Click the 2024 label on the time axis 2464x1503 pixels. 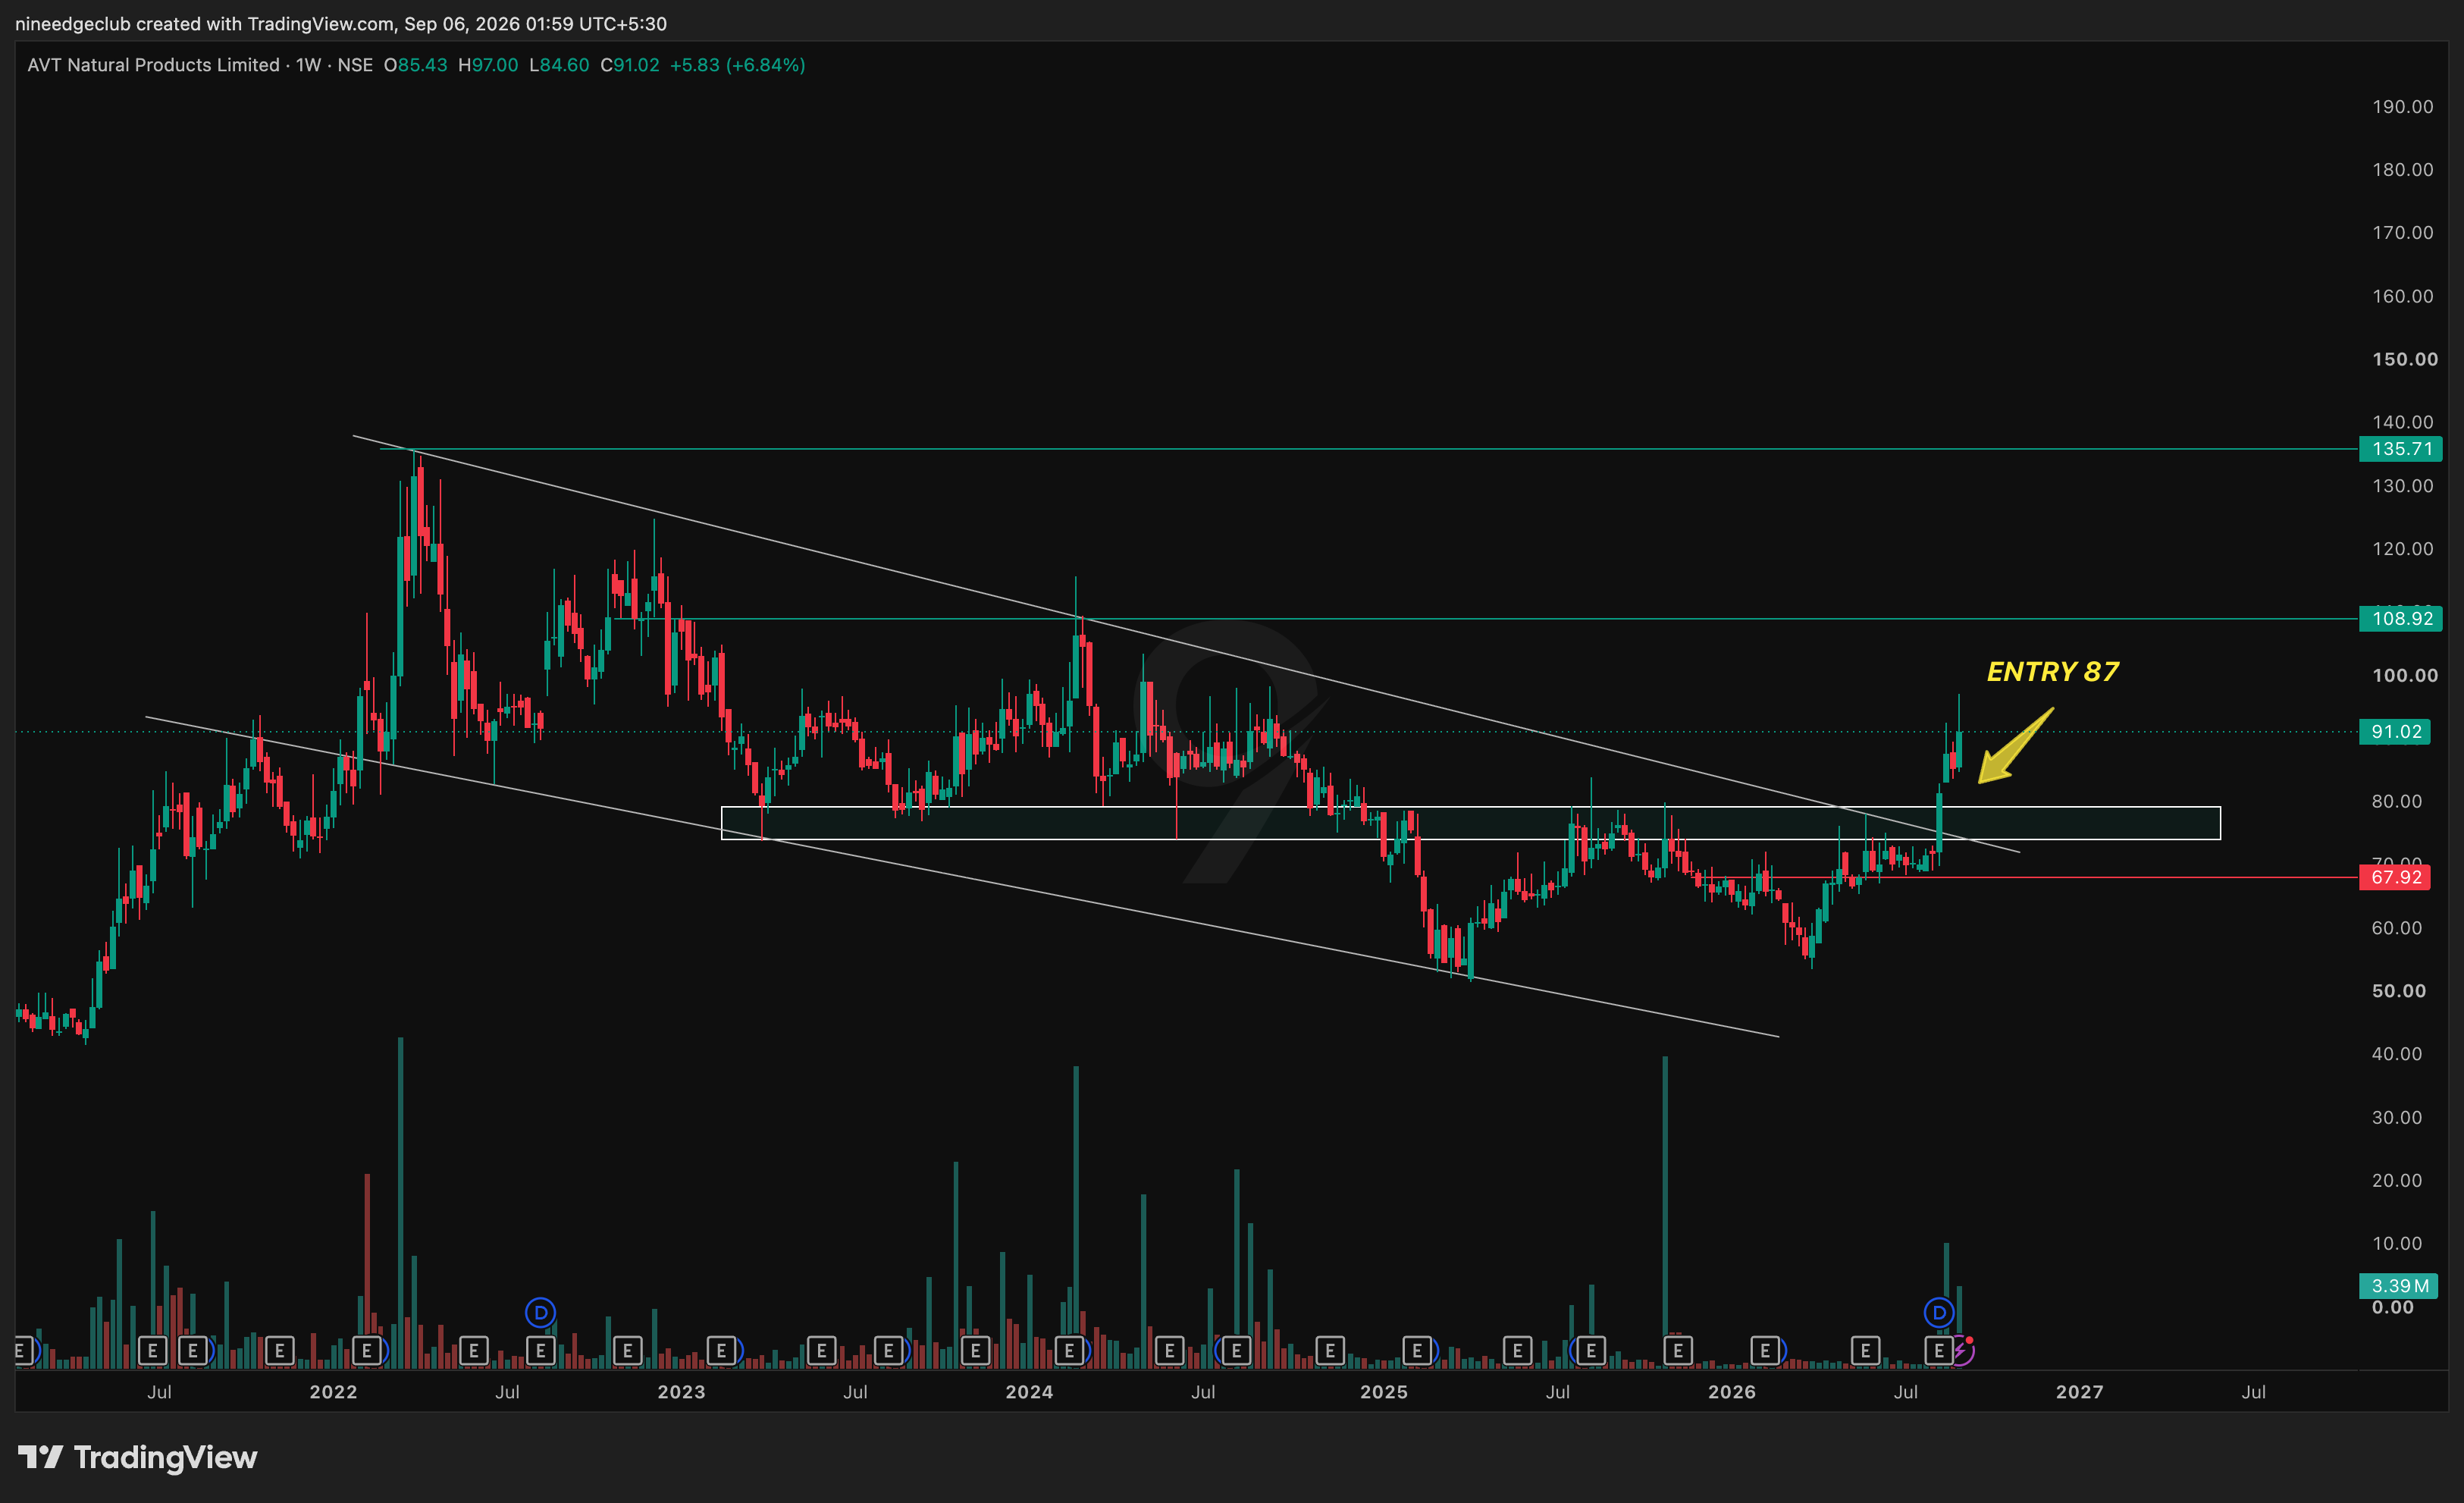pyautogui.click(x=1029, y=1392)
